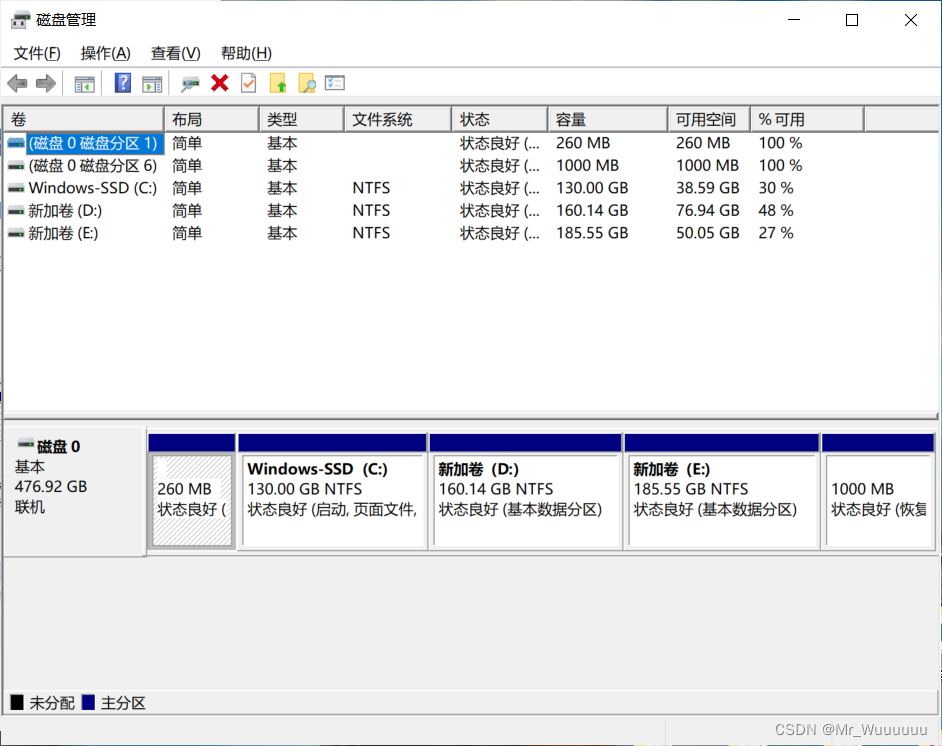Select the 260 MB partition block

192,491
